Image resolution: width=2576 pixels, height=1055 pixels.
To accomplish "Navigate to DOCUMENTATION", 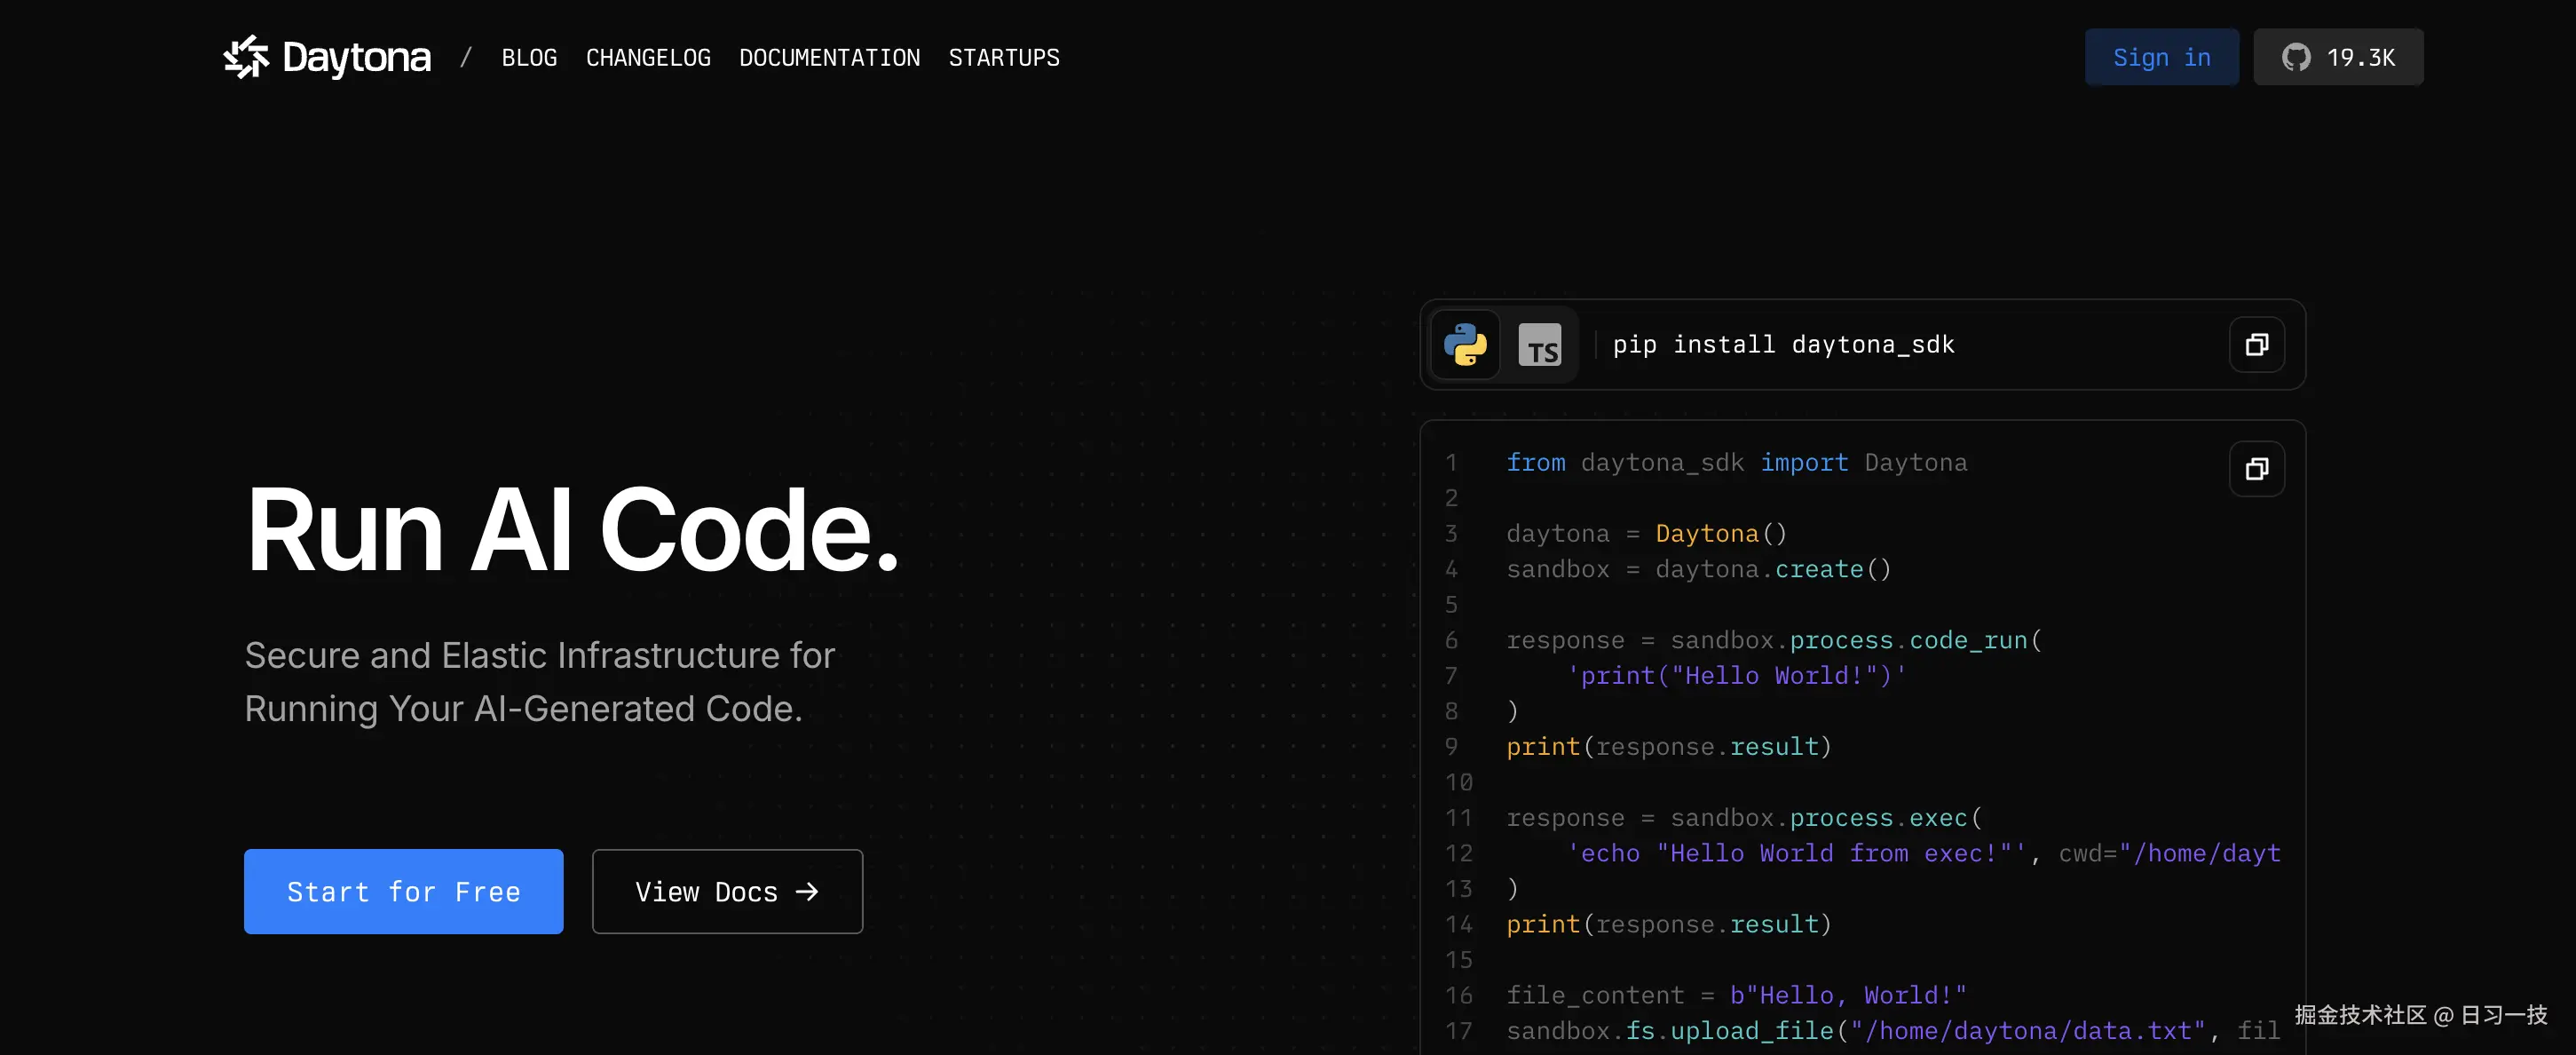I will pos(829,57).
